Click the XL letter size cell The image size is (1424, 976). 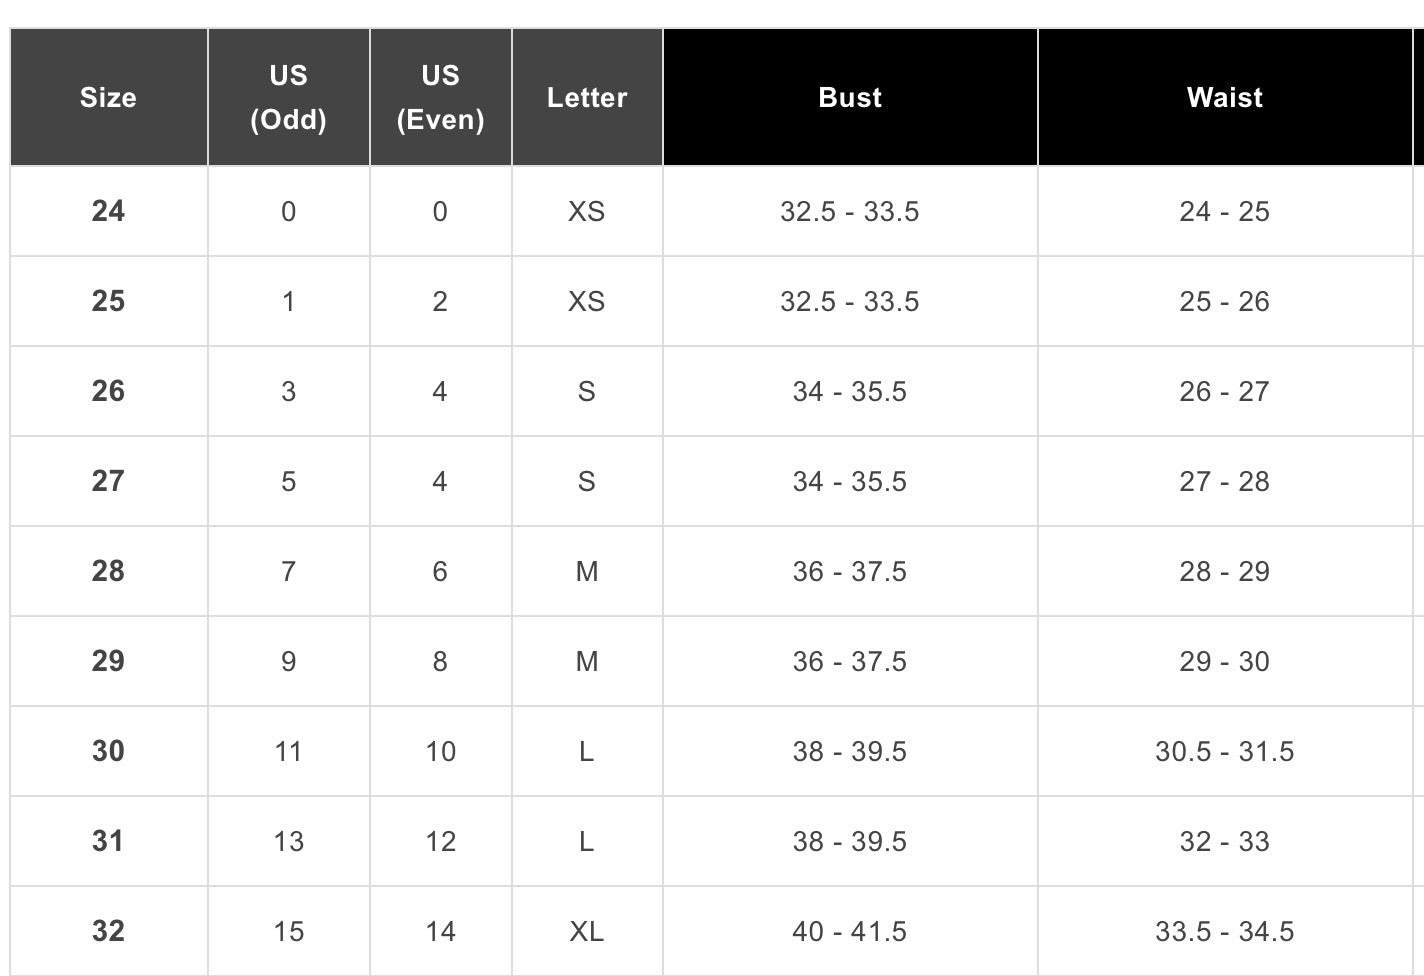pyautogui.click(x=587, y=931)
